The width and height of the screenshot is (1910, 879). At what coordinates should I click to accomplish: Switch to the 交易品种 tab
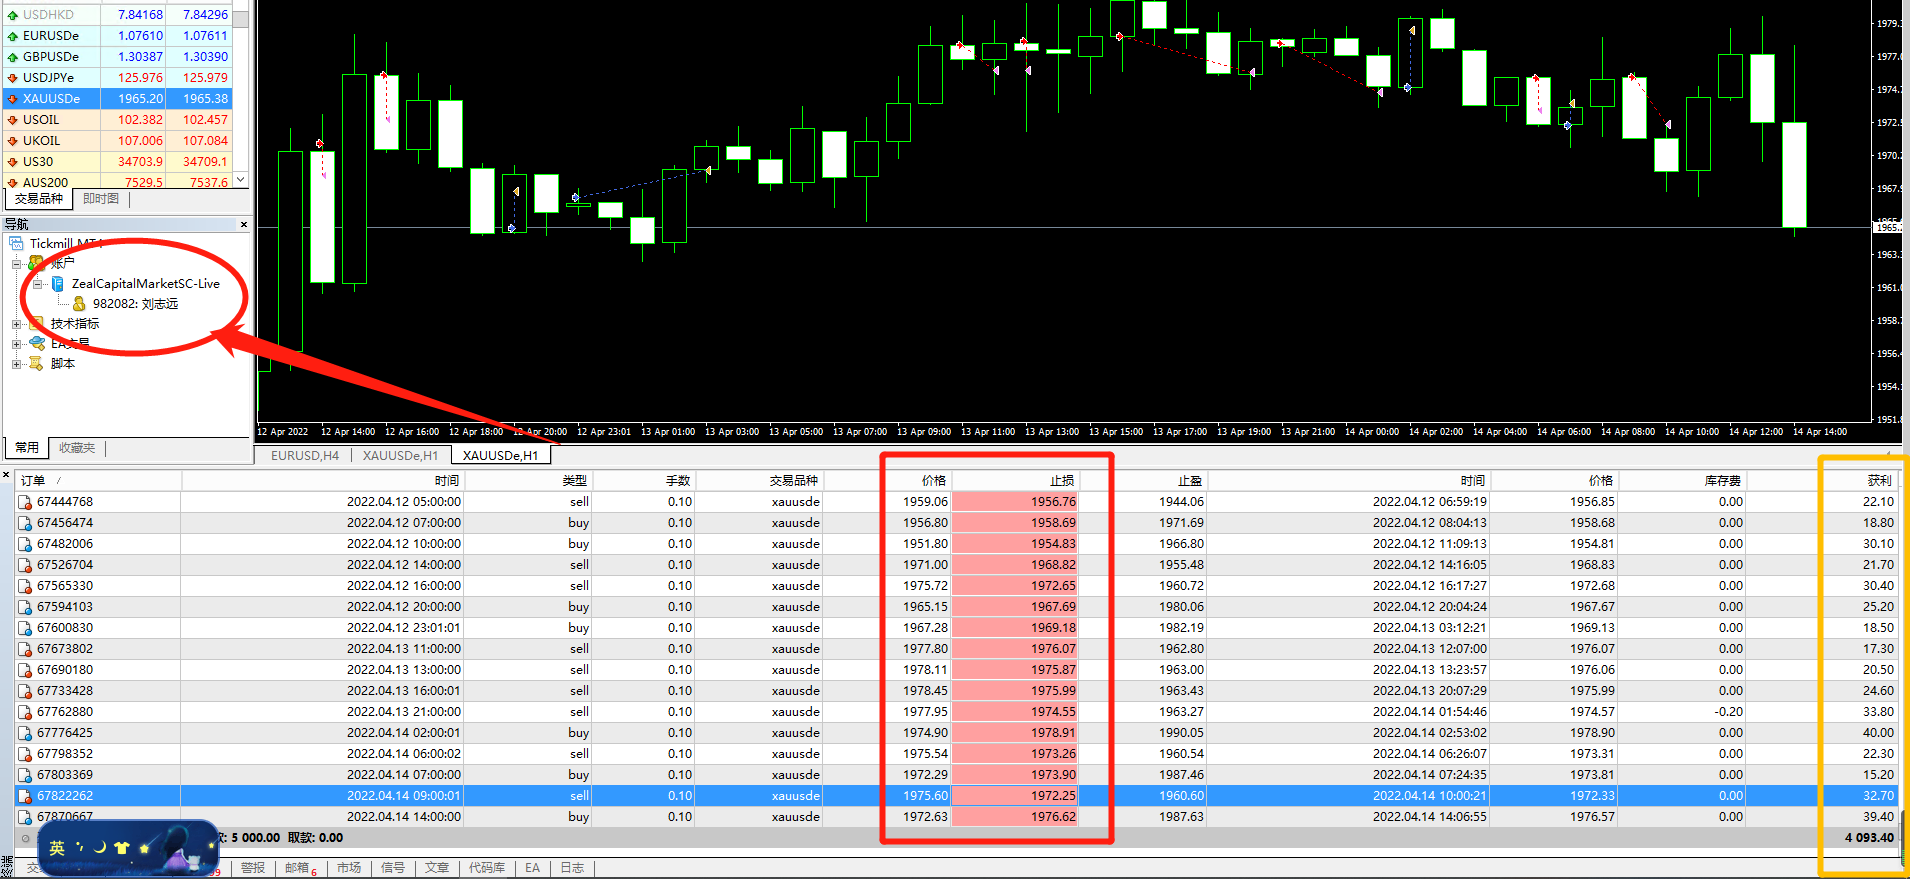pos(39,199)
